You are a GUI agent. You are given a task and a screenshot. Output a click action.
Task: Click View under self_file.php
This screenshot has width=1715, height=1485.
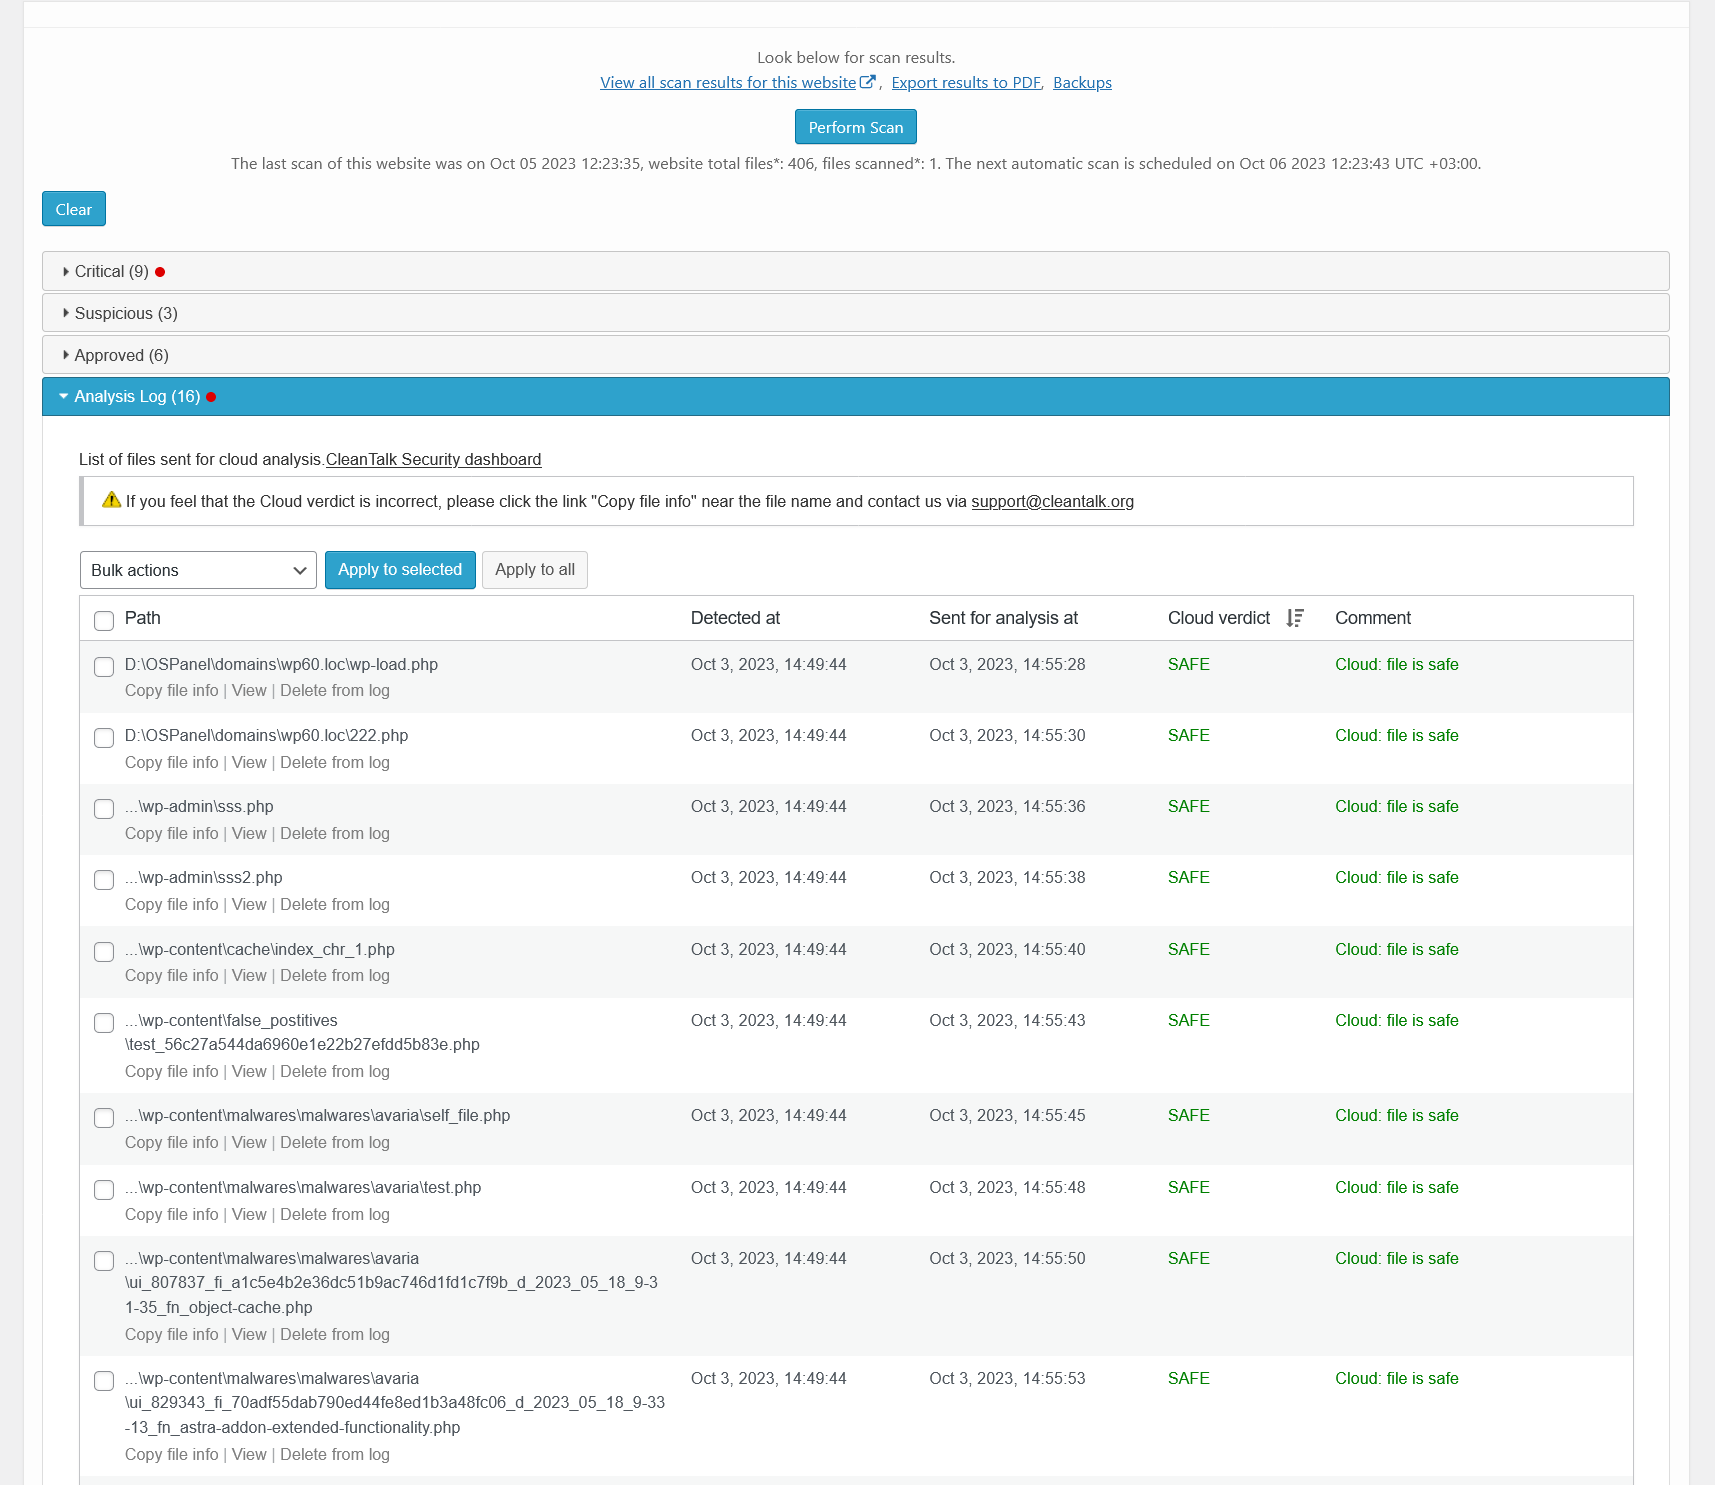pos(249,1142)
